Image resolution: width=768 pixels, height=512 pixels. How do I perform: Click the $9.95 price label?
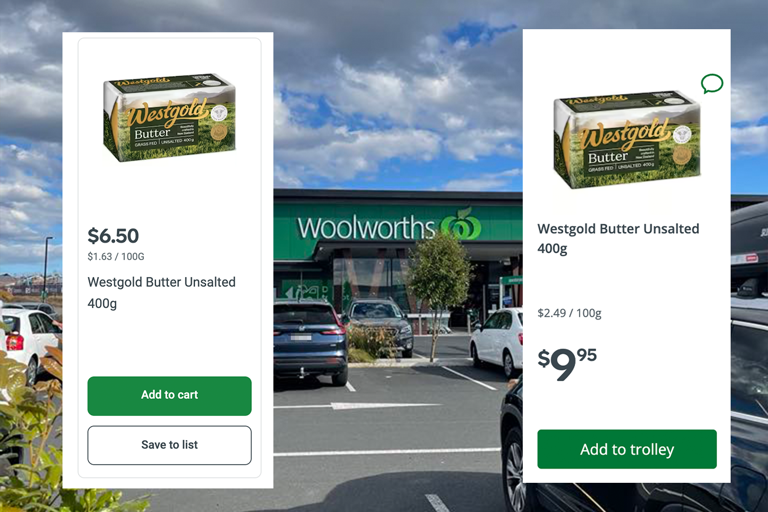tap(567, 364)
